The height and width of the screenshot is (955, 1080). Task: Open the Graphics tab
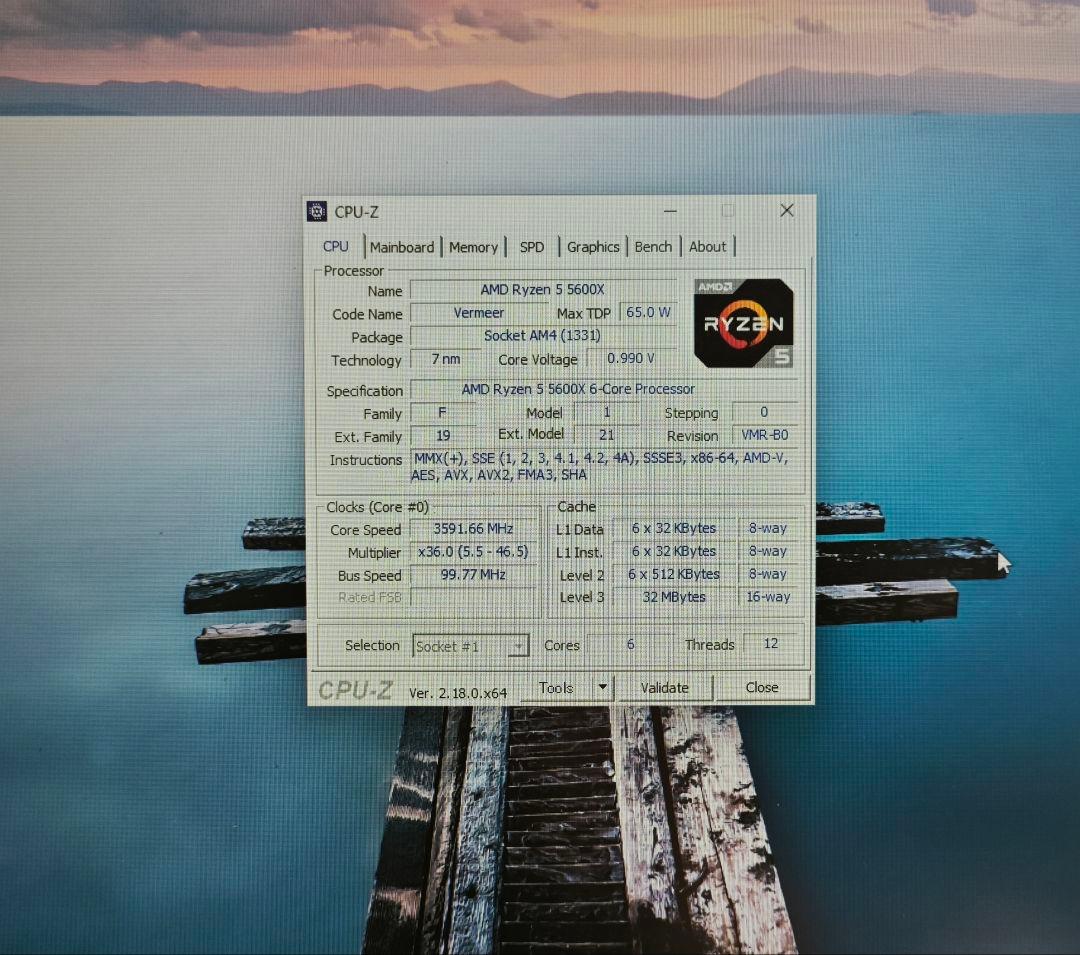(593, 246)
